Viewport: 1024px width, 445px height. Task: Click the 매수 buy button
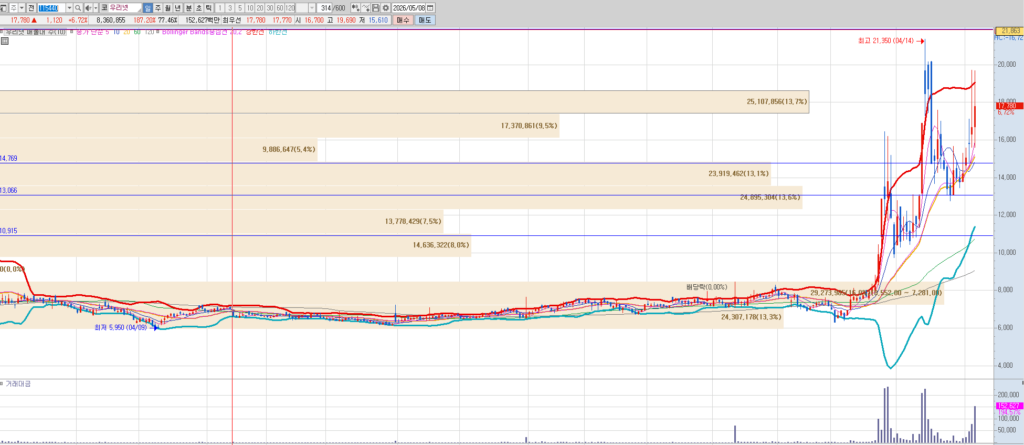click(403, 20)
